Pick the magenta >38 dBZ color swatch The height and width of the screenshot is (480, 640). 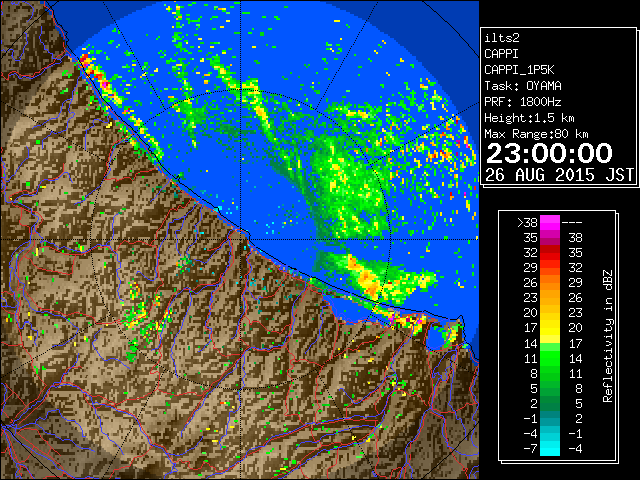pyautogui.click(x=550, y=223)
